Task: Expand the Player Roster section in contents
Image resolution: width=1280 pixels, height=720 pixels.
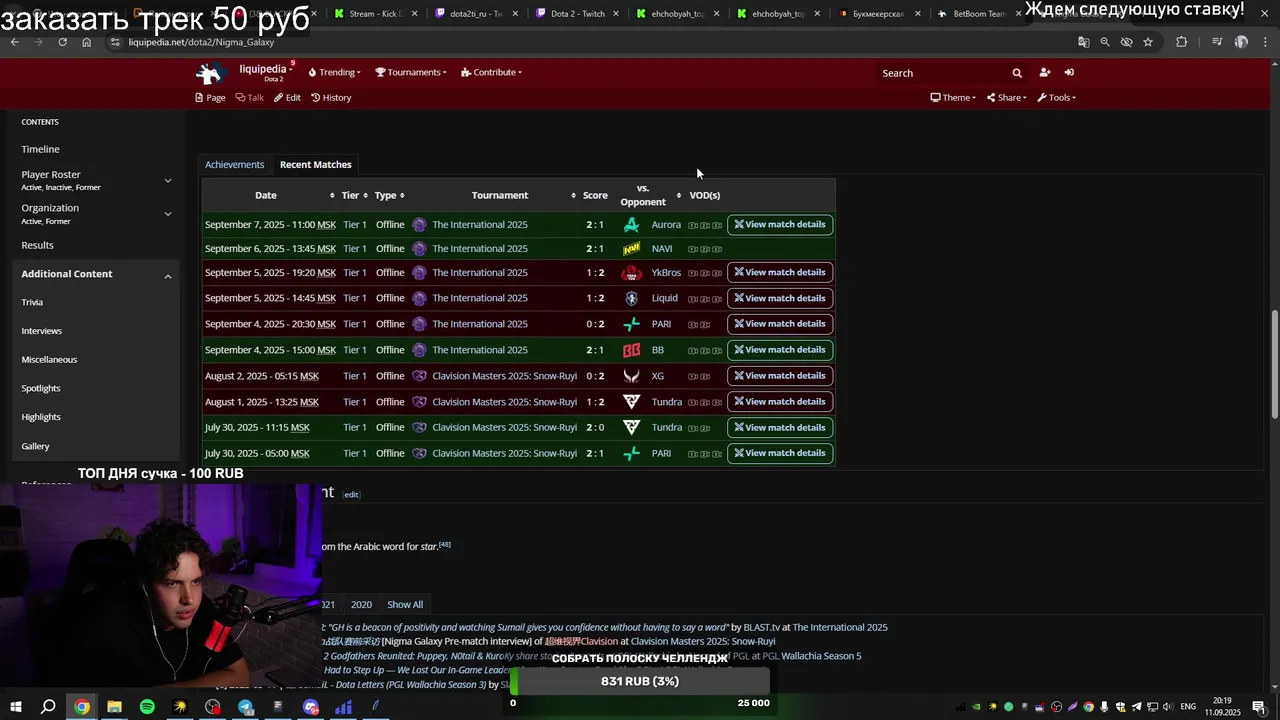Action: [168, 180]
